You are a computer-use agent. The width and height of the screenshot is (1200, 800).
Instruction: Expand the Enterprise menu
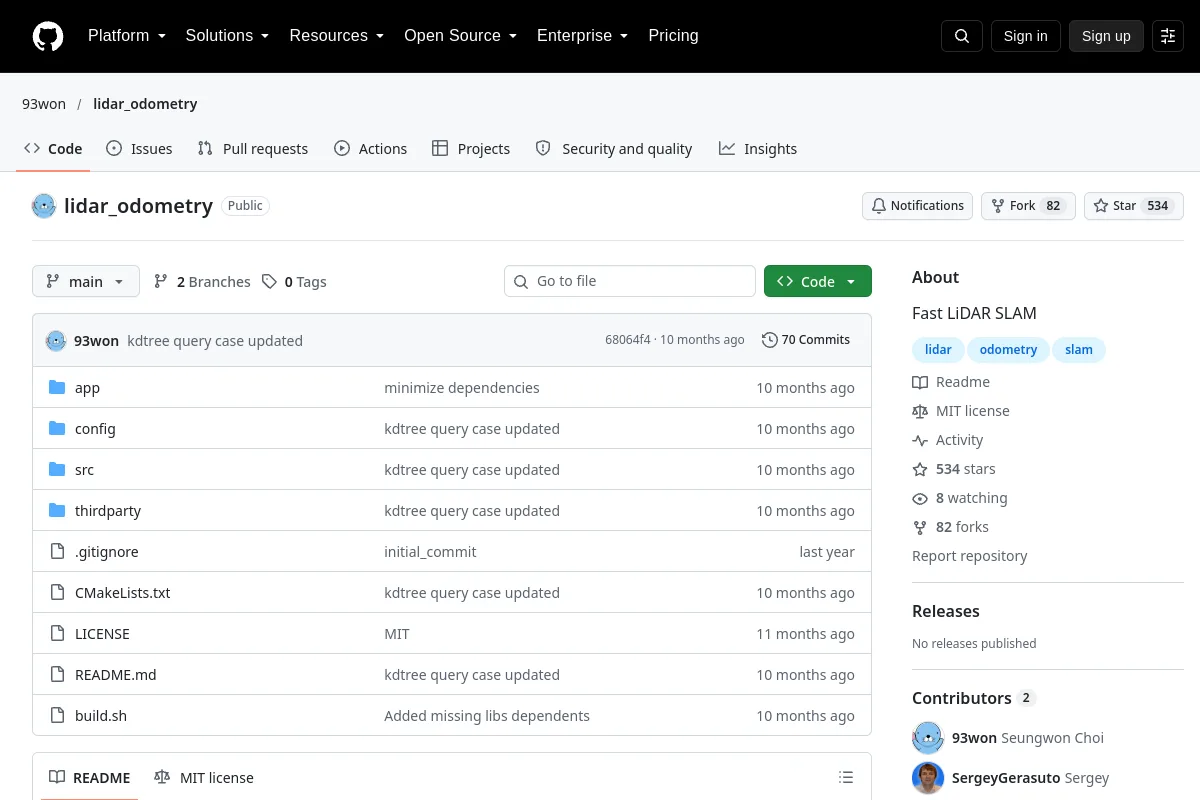pos(583,36)
